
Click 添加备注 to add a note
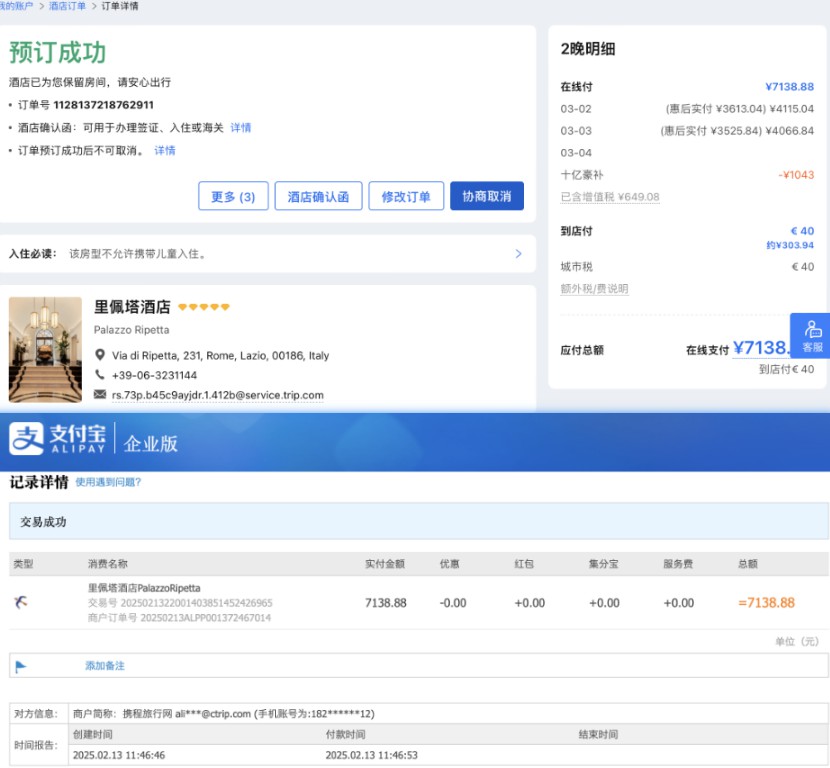coord(105,666)
